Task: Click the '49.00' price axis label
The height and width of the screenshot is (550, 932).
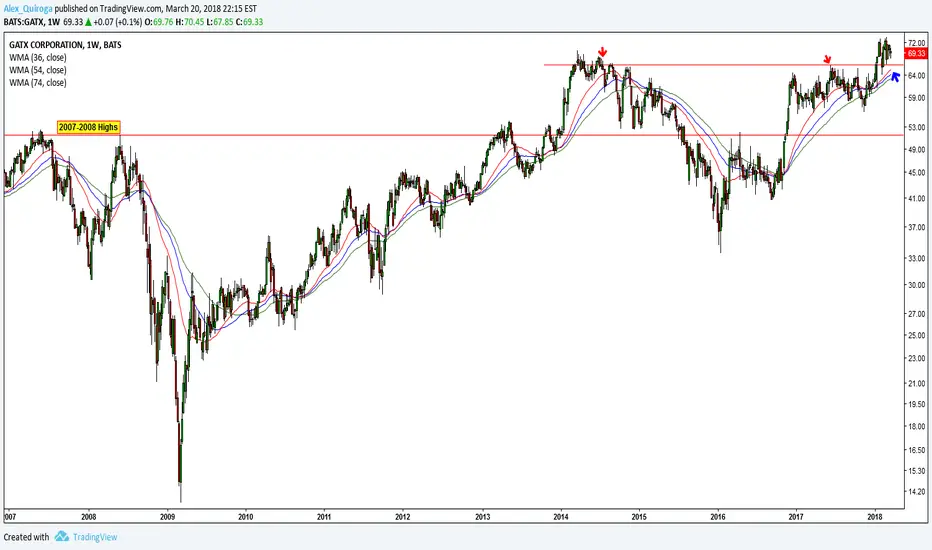Action: click(x=917, y=149)
